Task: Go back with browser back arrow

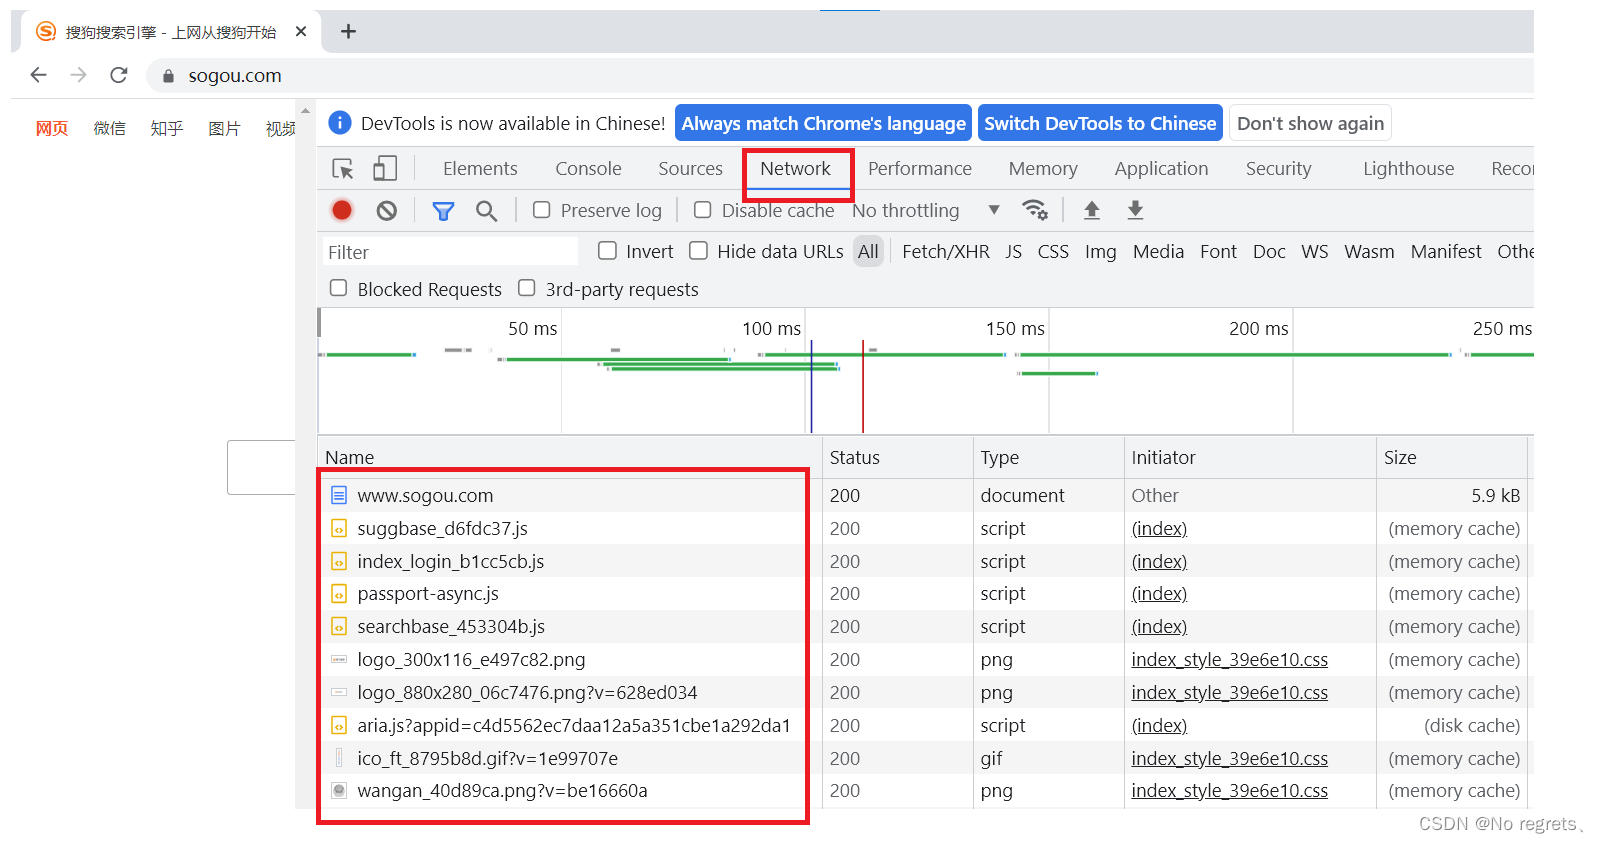Action: coord(38,75)
